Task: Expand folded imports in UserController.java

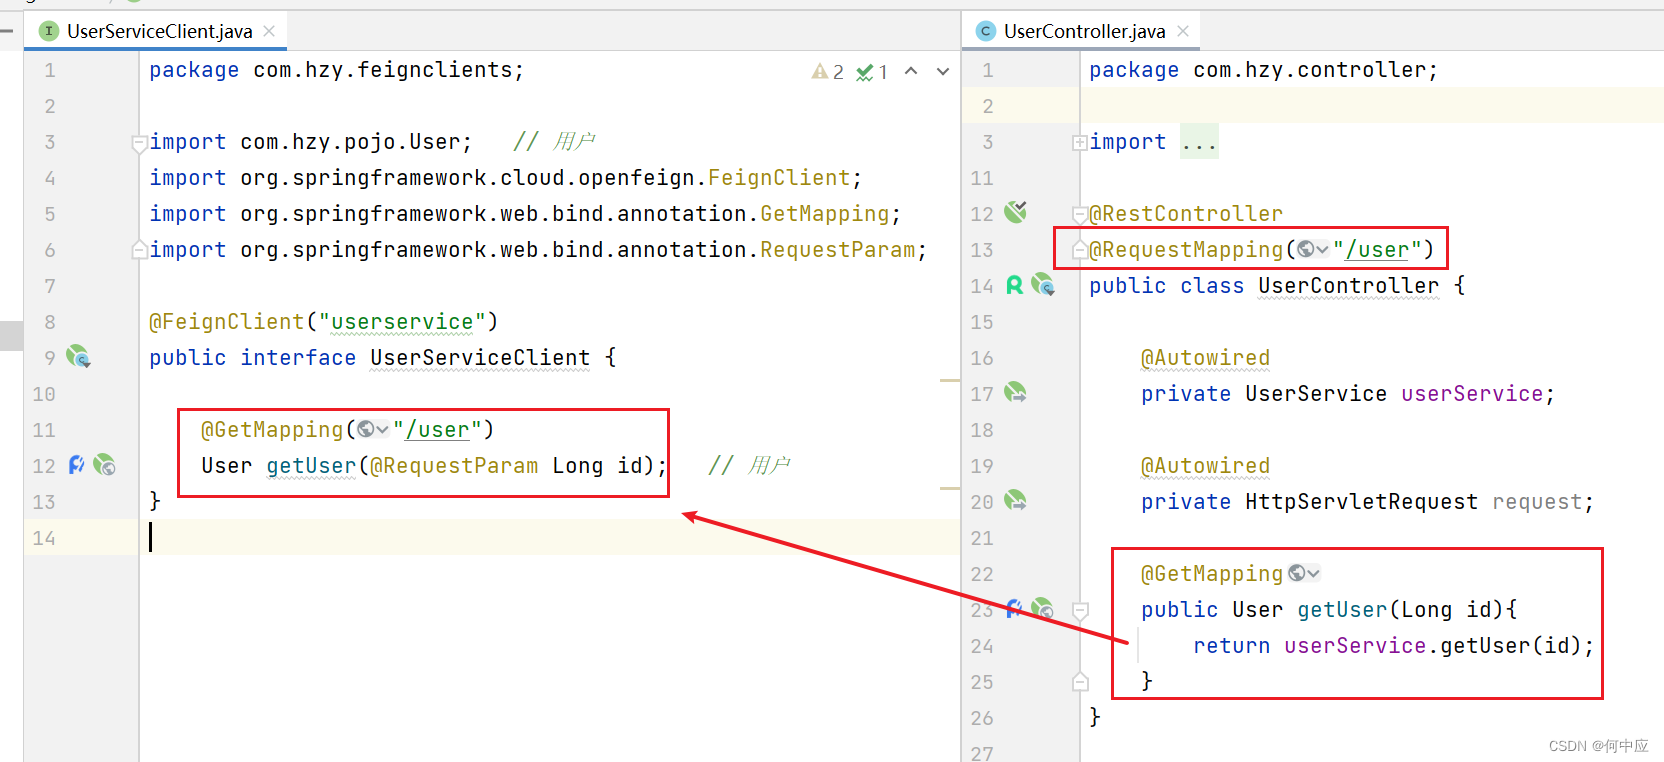Action: tap(1080, 143)
